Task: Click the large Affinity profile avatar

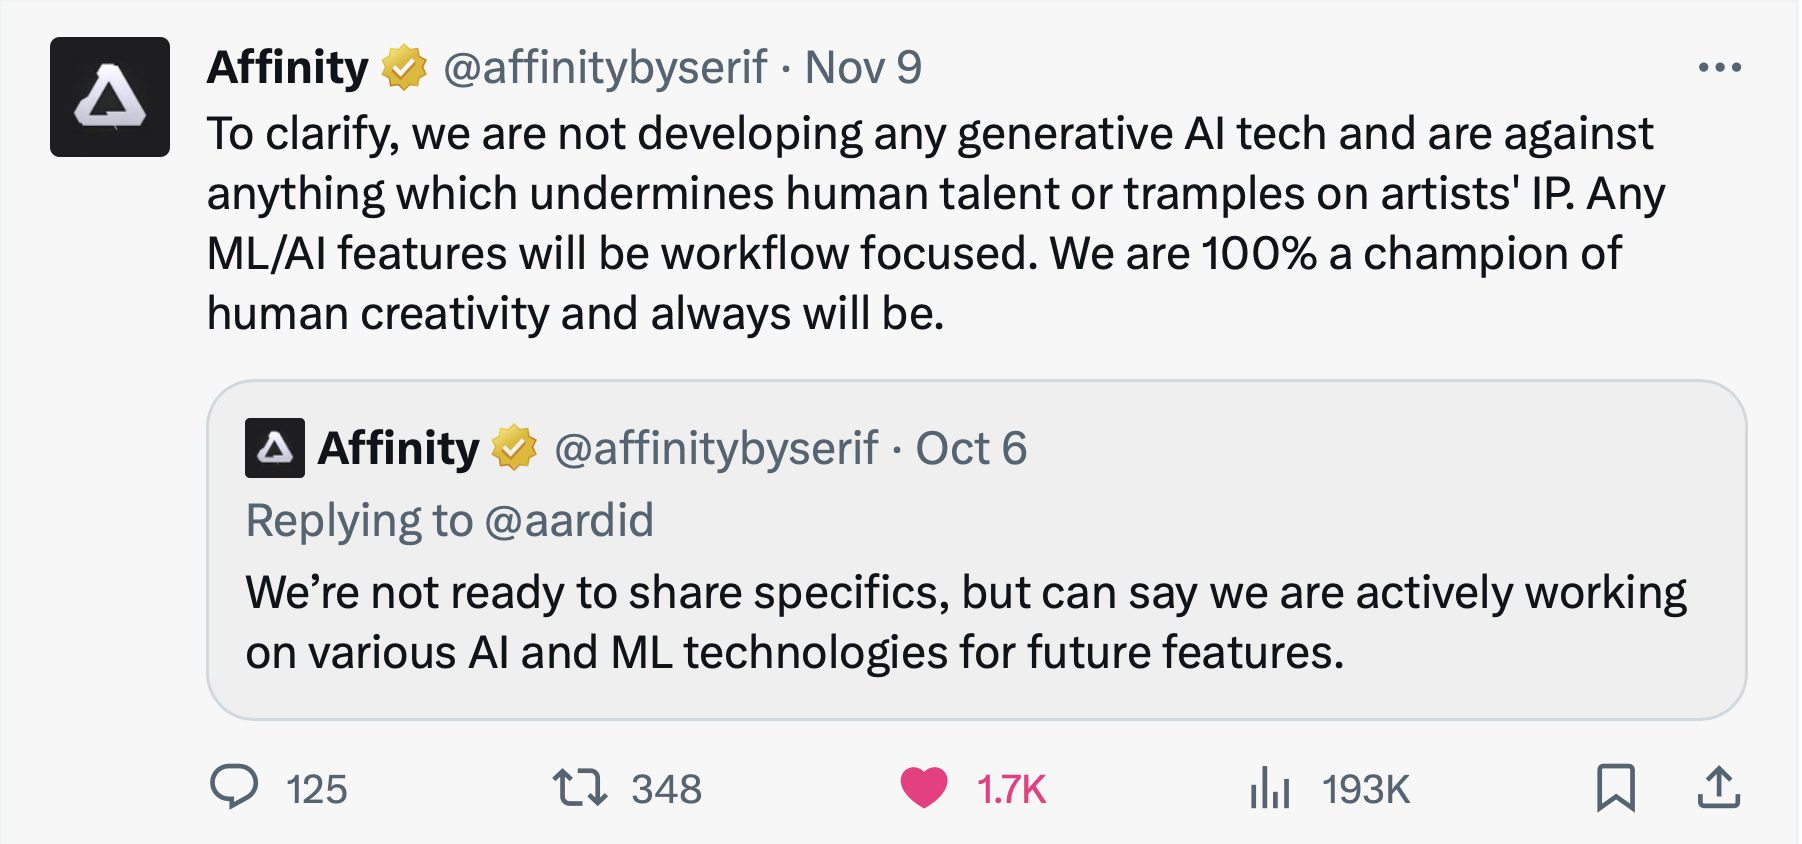Action: pyautogui.click(x=110, y=97)
